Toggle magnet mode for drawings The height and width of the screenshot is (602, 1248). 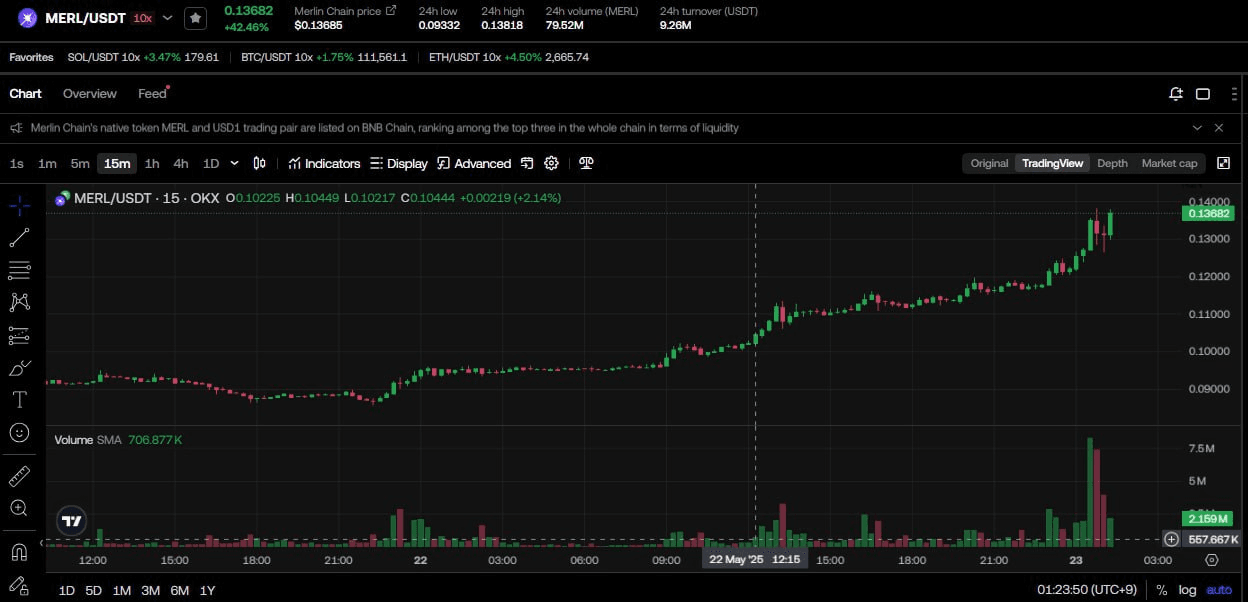tap(19, 551)
